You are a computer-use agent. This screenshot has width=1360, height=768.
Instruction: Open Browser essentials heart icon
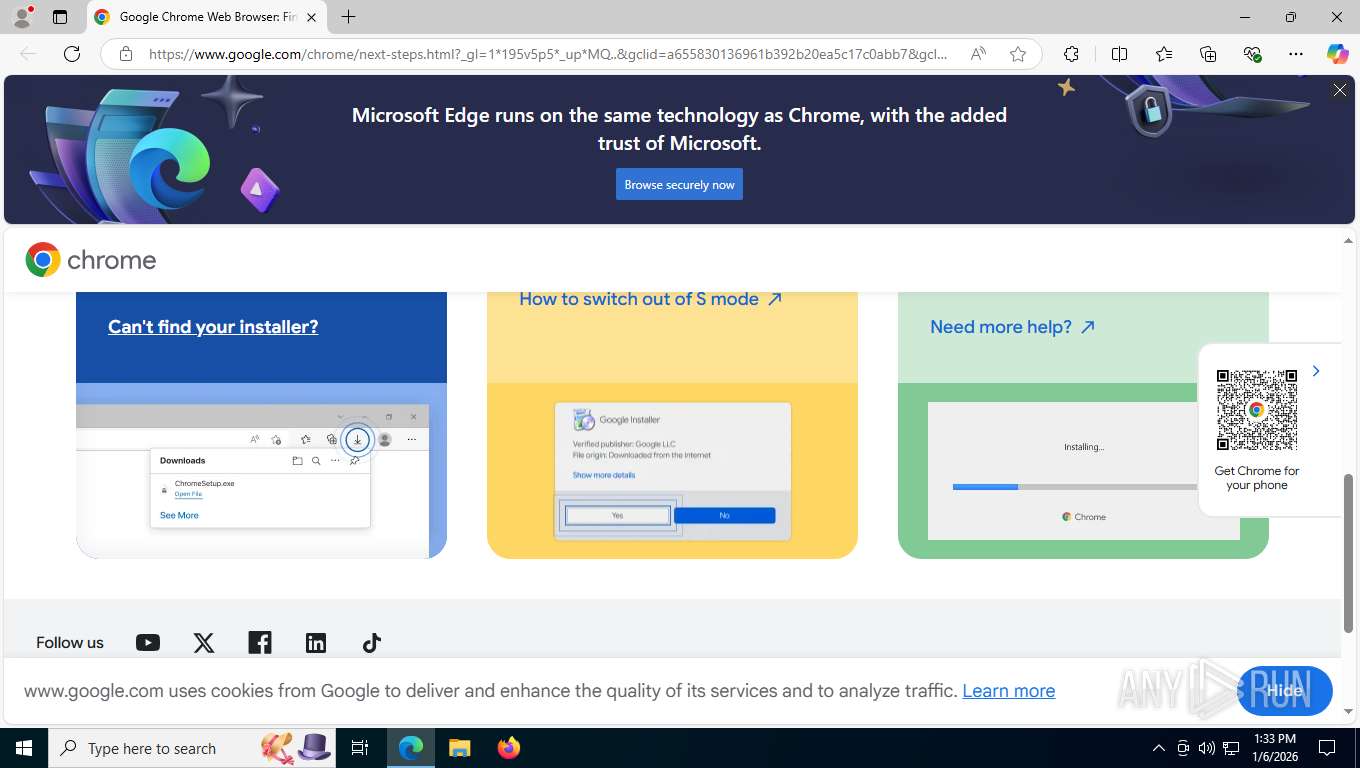(x=1252, y=54)
